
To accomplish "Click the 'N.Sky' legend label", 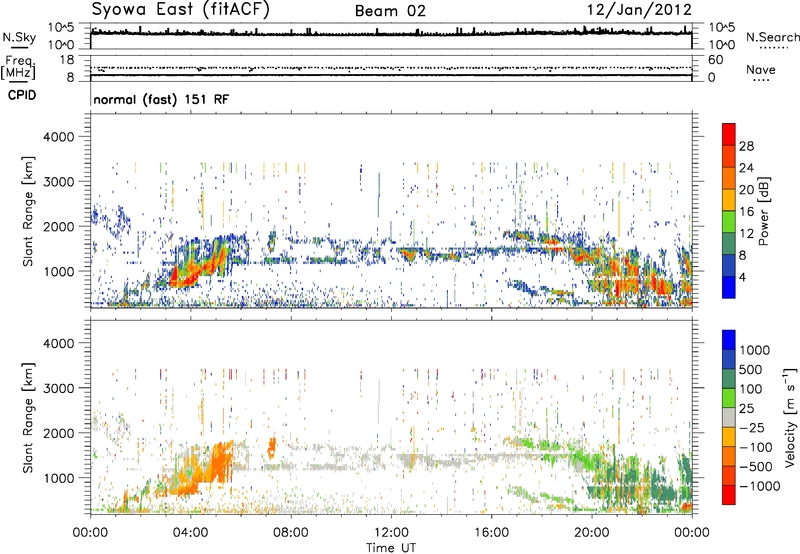I will pyautogui.click(x=19, y=37).
